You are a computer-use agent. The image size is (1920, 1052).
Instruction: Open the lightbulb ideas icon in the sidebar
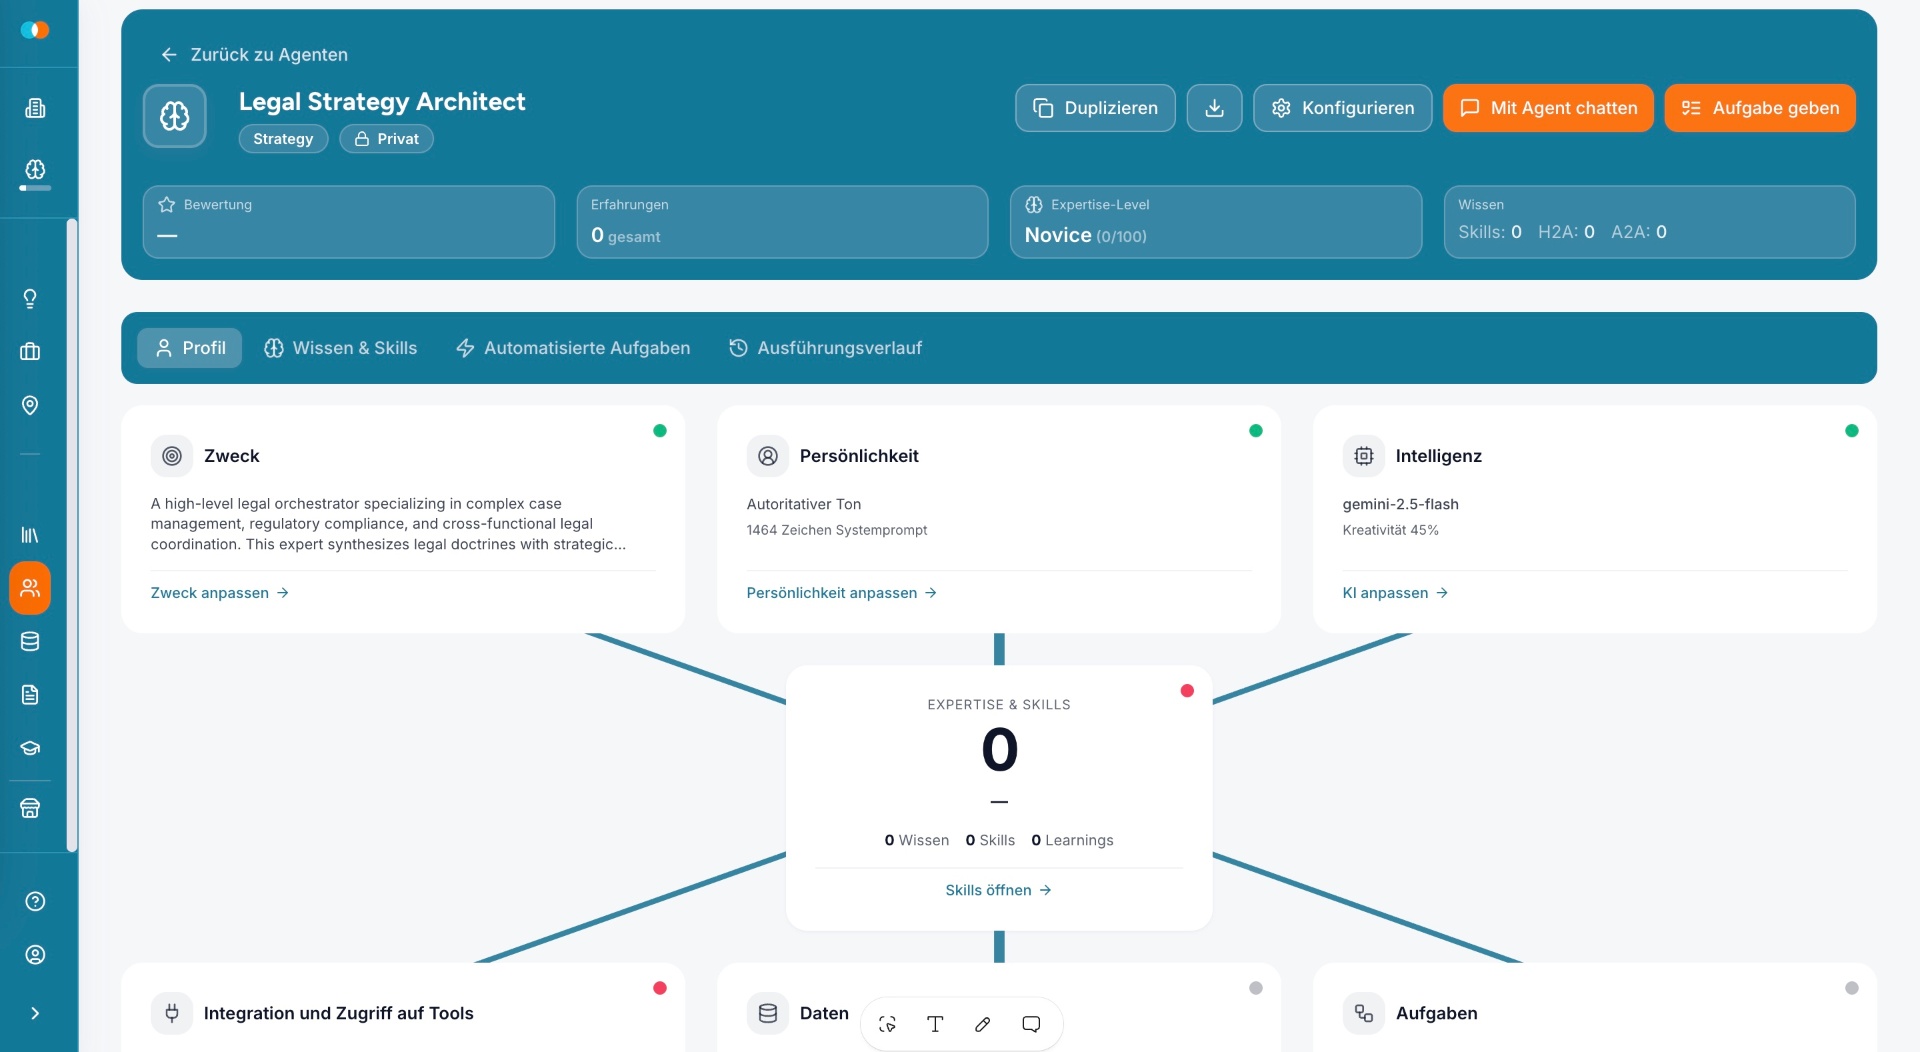(30, 298)
